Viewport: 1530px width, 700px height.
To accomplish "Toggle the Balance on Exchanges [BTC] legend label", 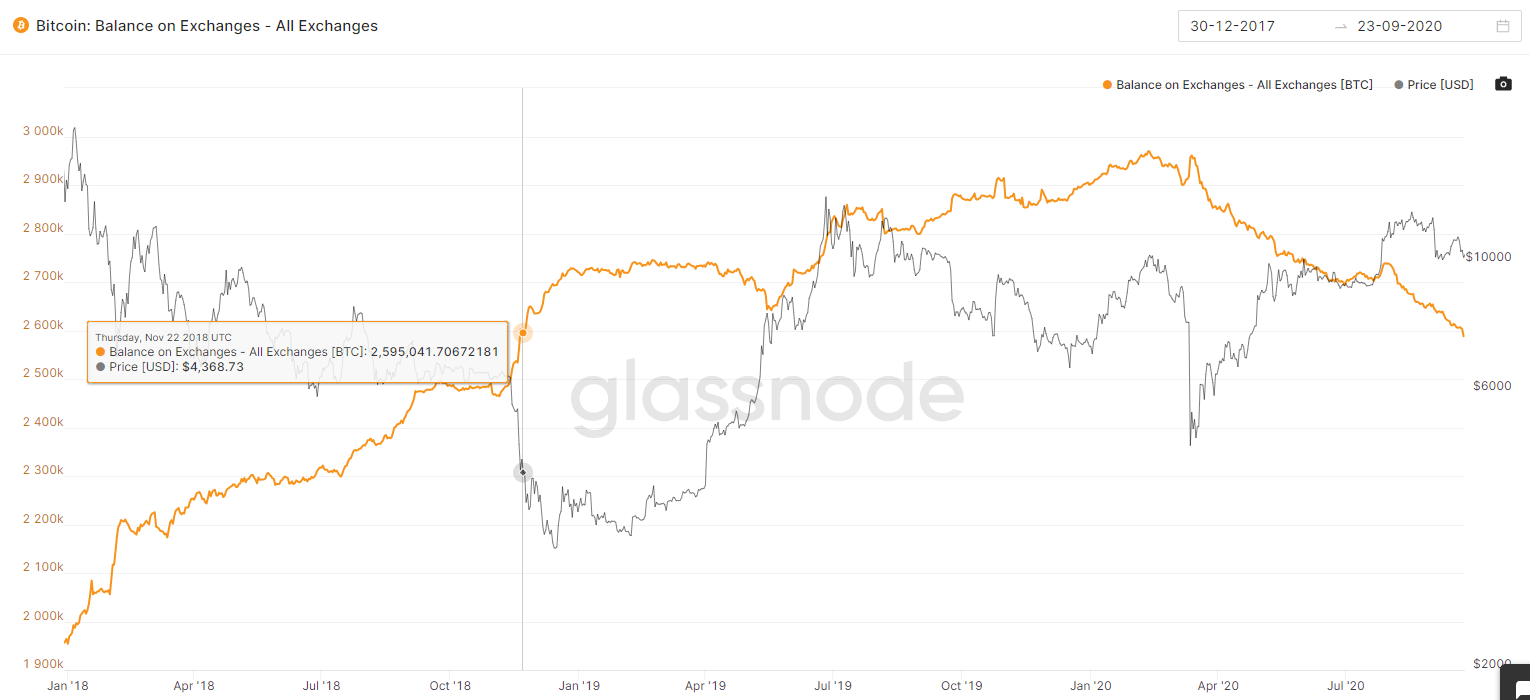I will click(x=1244, y=85).
